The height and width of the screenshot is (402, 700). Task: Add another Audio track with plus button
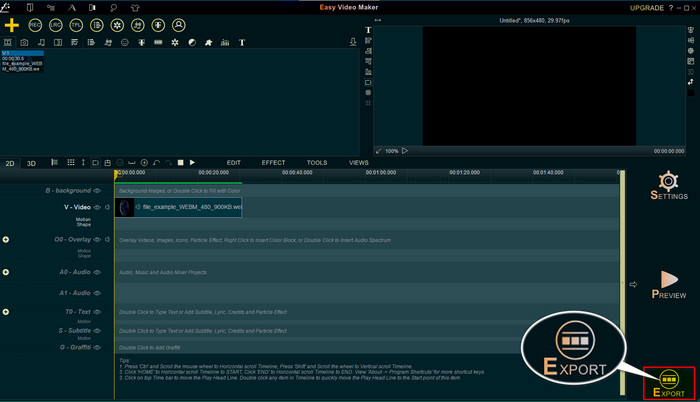6,272
